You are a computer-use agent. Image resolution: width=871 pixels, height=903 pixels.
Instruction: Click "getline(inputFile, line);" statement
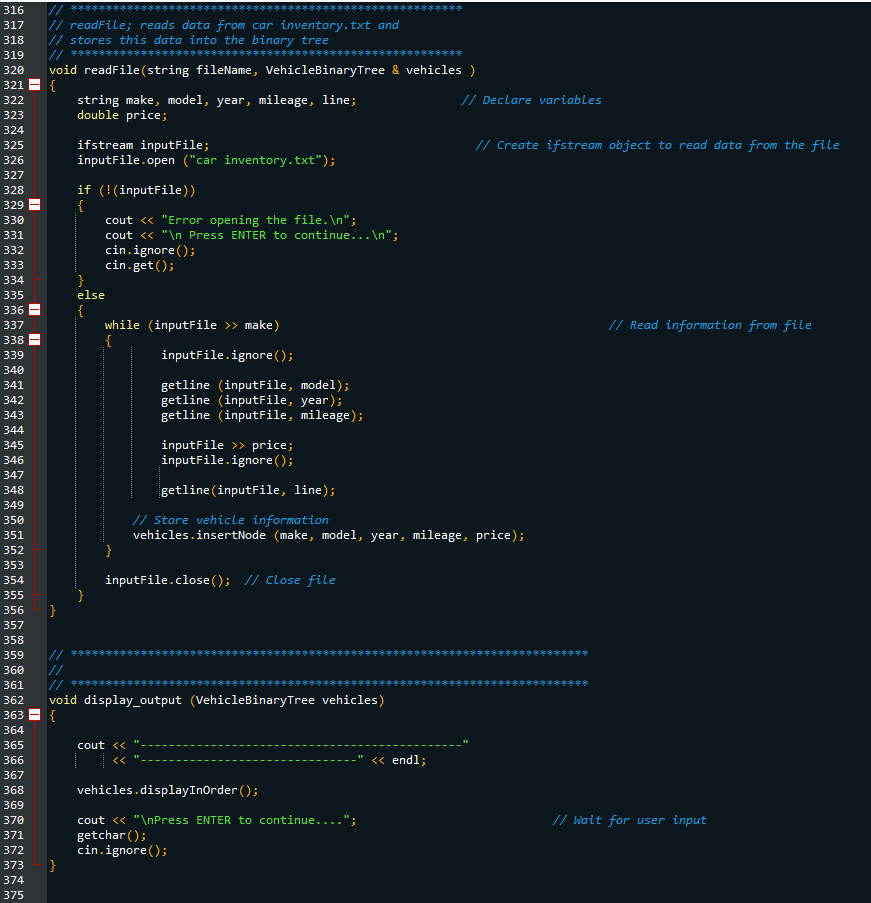pos(248,490)
